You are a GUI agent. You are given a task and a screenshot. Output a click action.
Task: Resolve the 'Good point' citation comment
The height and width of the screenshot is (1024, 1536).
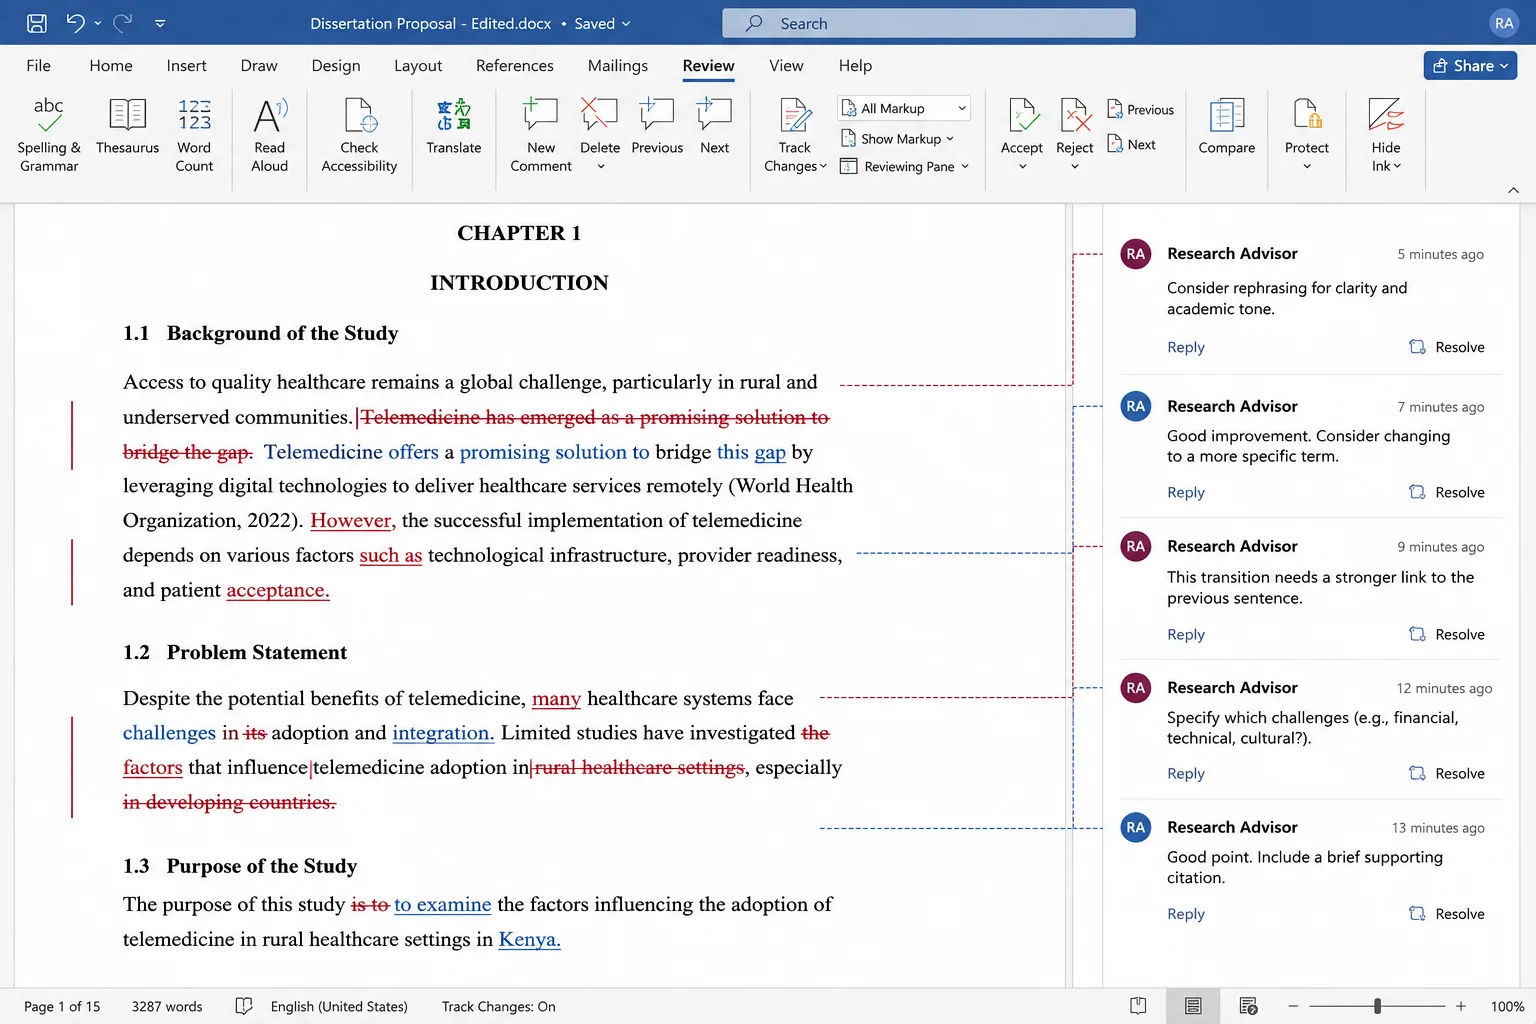point(1447,914)
